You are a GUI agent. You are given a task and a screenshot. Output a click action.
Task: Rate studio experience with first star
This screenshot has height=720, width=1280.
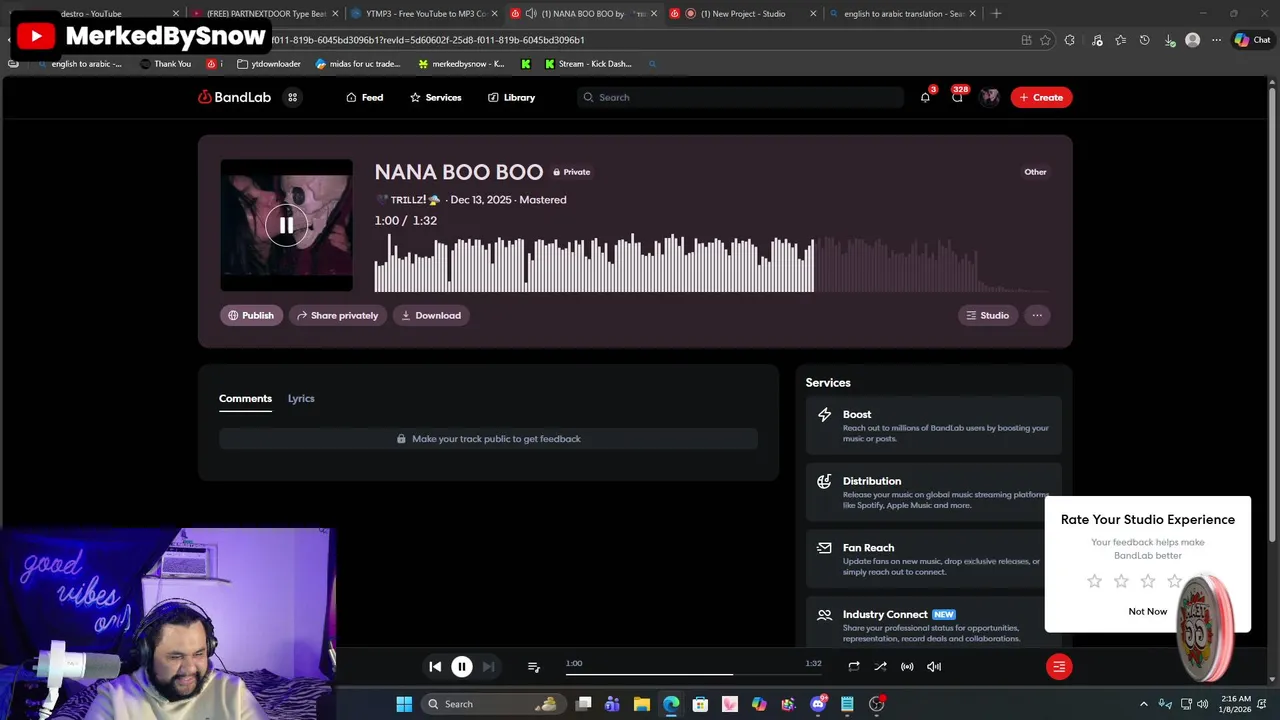coord(1094,581)
